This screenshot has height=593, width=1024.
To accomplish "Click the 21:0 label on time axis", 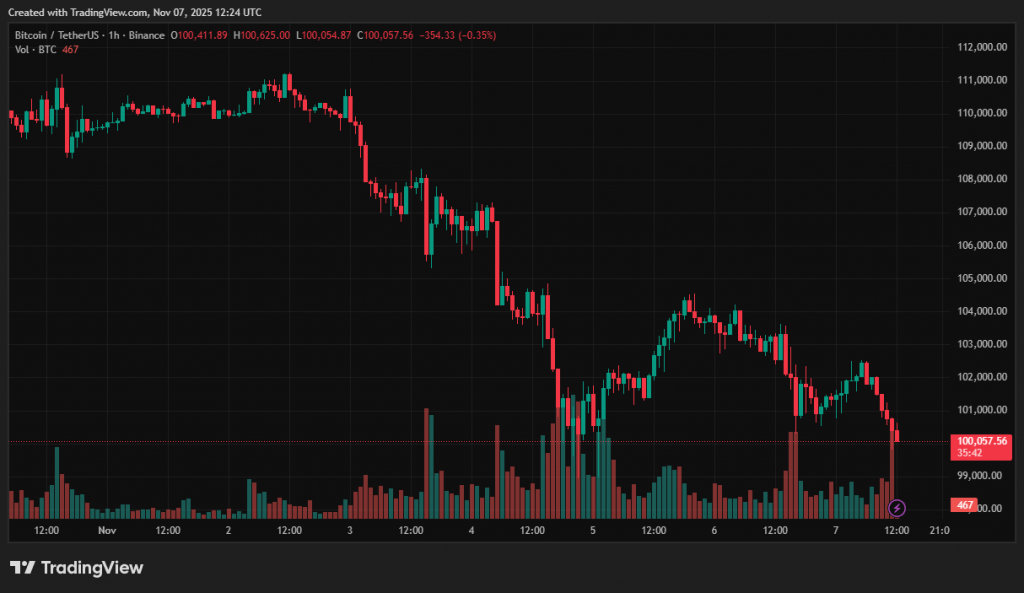I will tap(940, 530).
